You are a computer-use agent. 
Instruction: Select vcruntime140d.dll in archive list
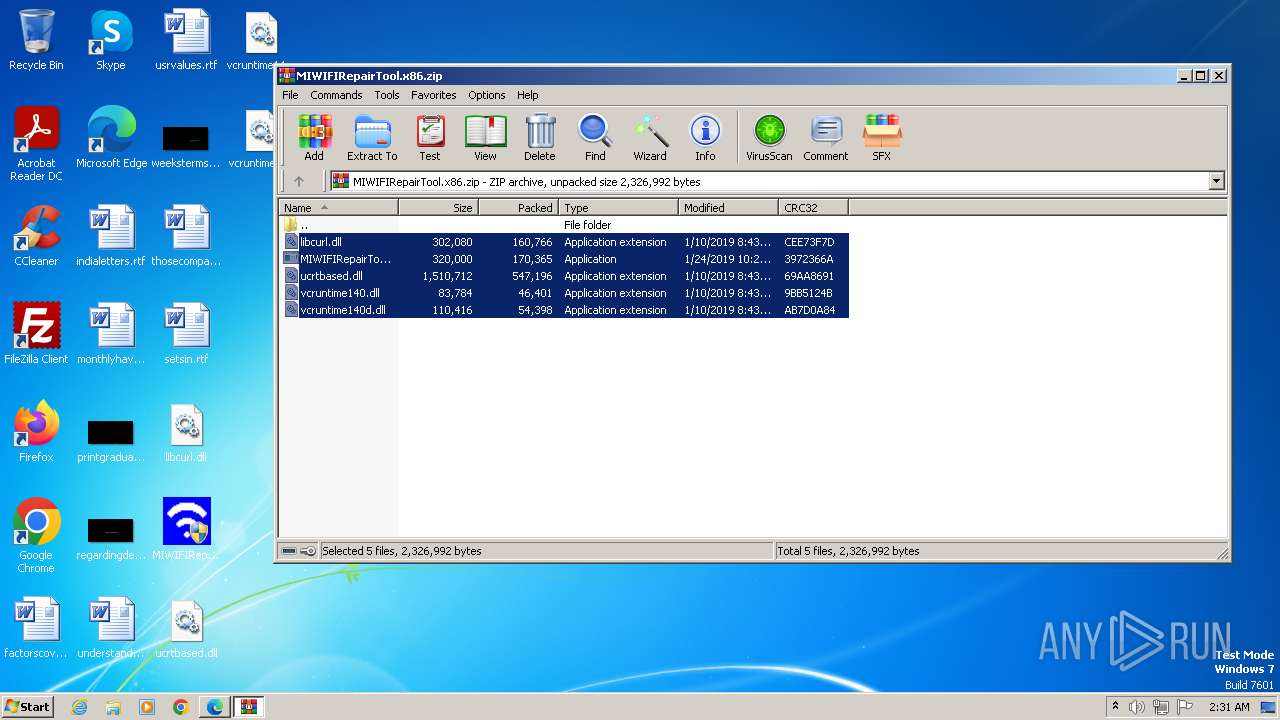click(565, 310)
